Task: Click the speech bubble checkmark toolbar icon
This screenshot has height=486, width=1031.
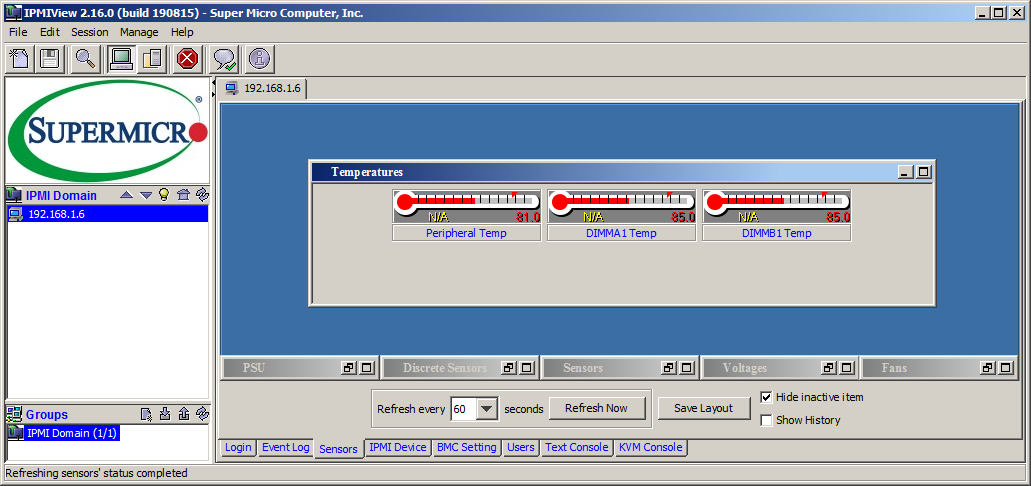Action: coord(224,59)
